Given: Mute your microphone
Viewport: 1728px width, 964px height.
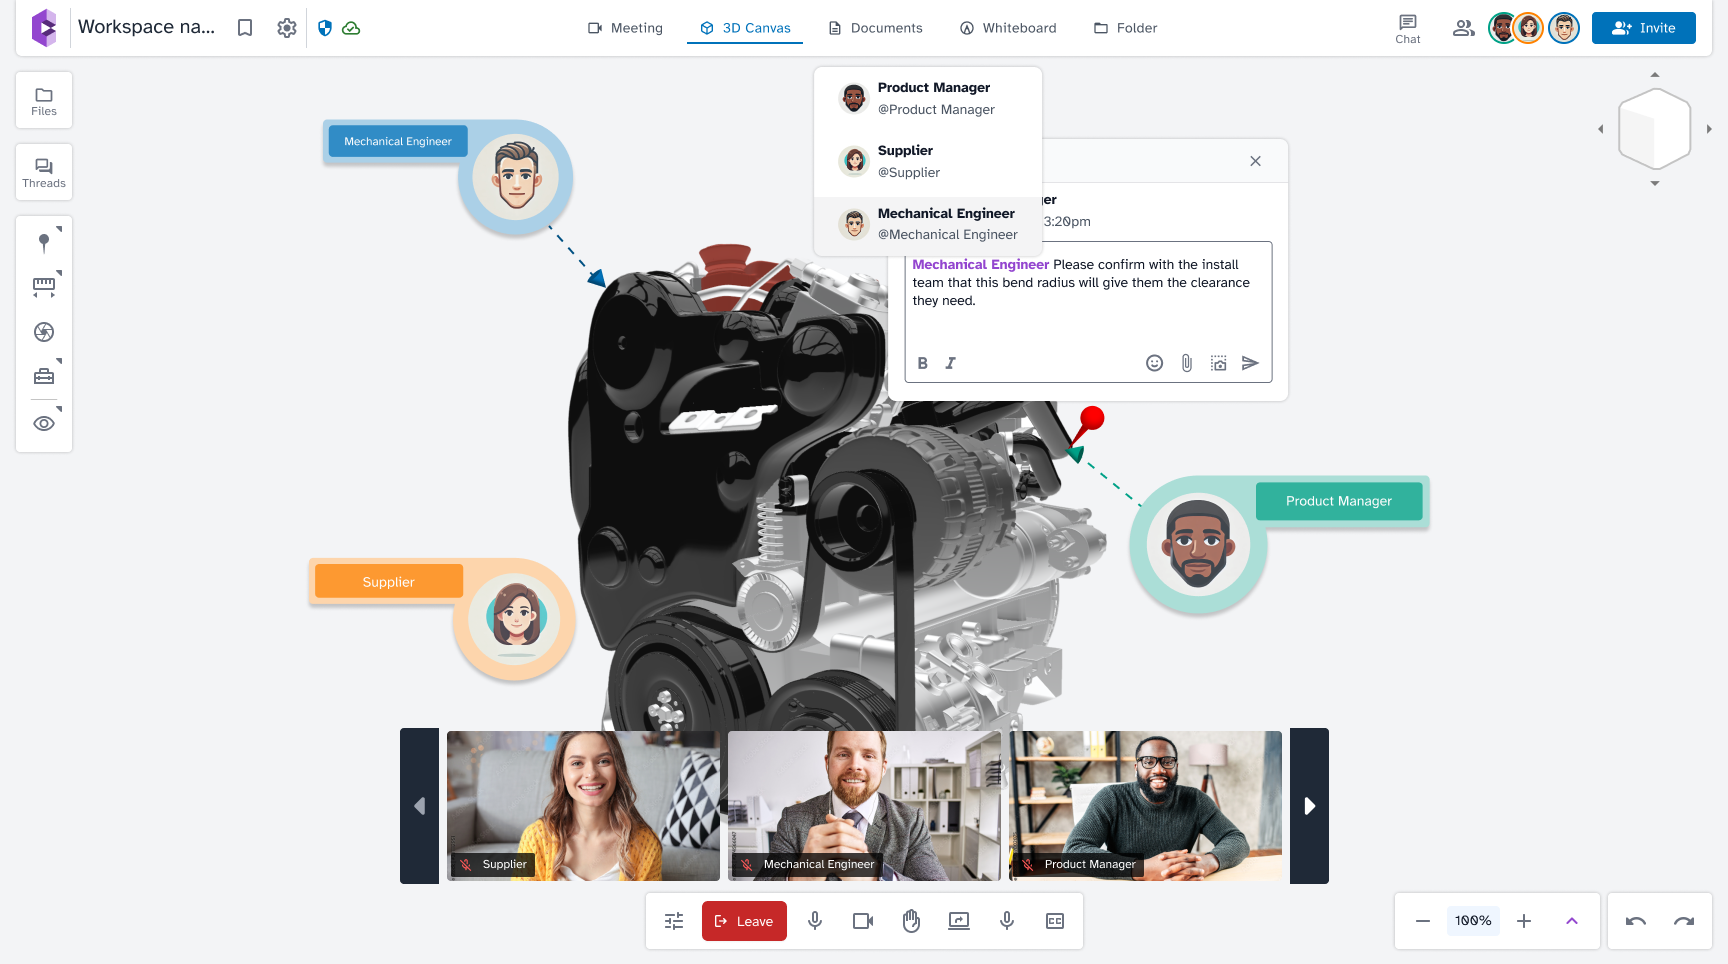Looking at the screenshot, I should coord(814,920).
